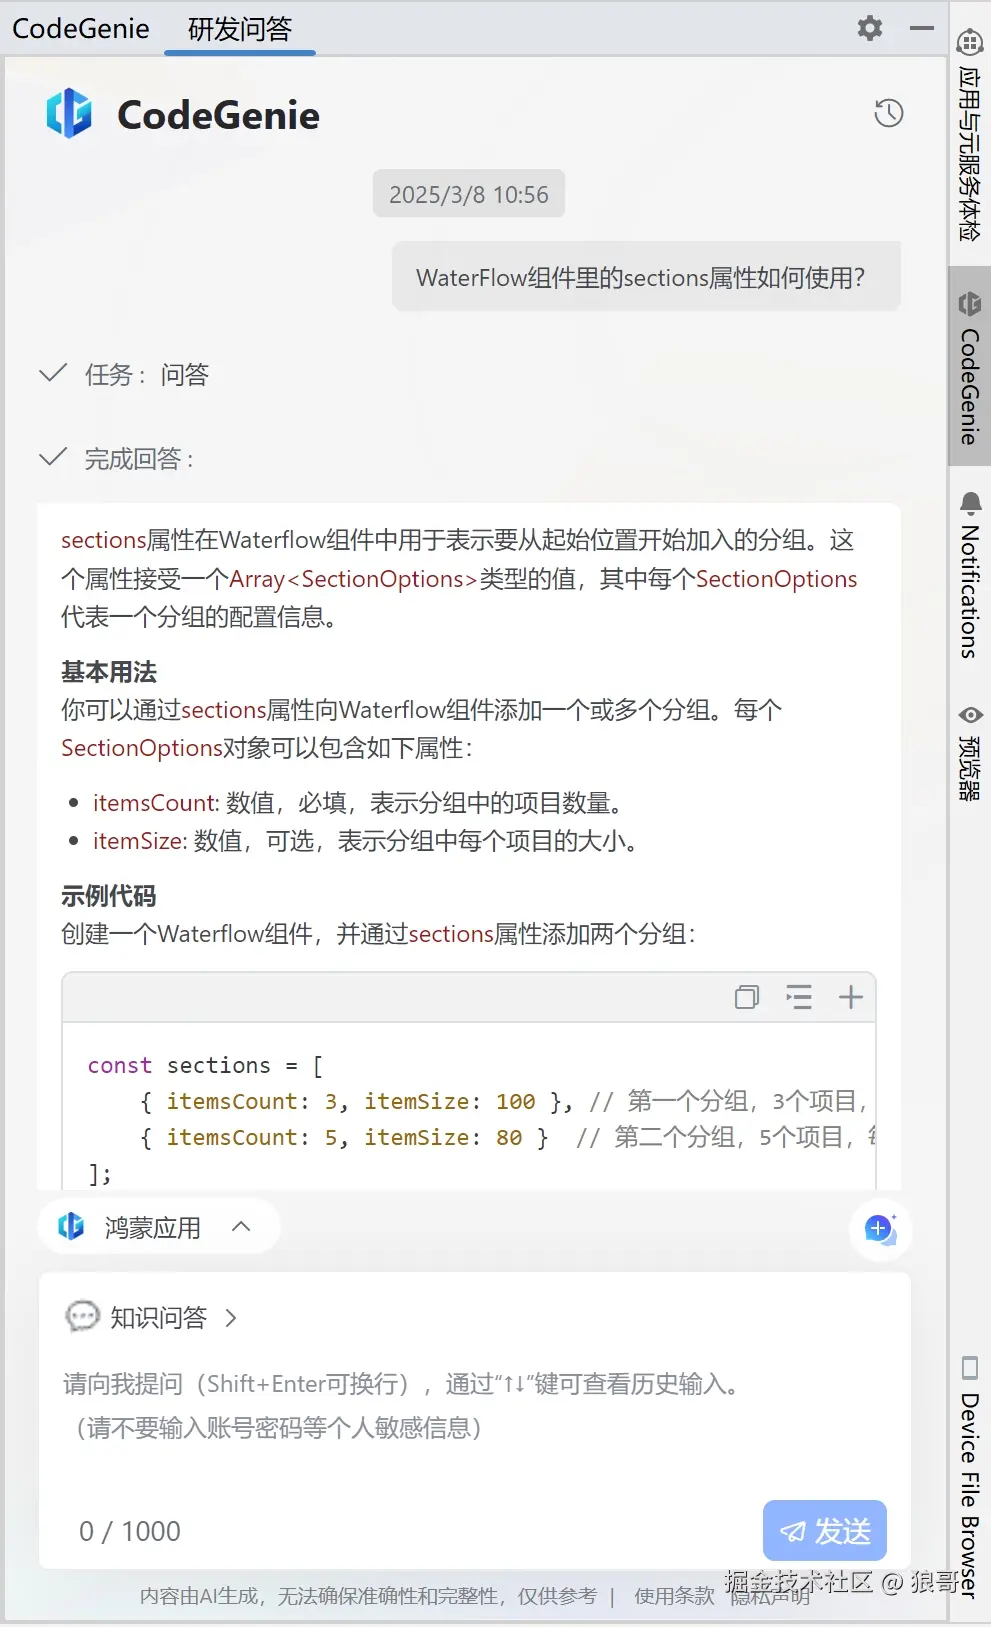Screen dimensions: 991x1627
Task: Open chat history clock icon
Action: 889,113
